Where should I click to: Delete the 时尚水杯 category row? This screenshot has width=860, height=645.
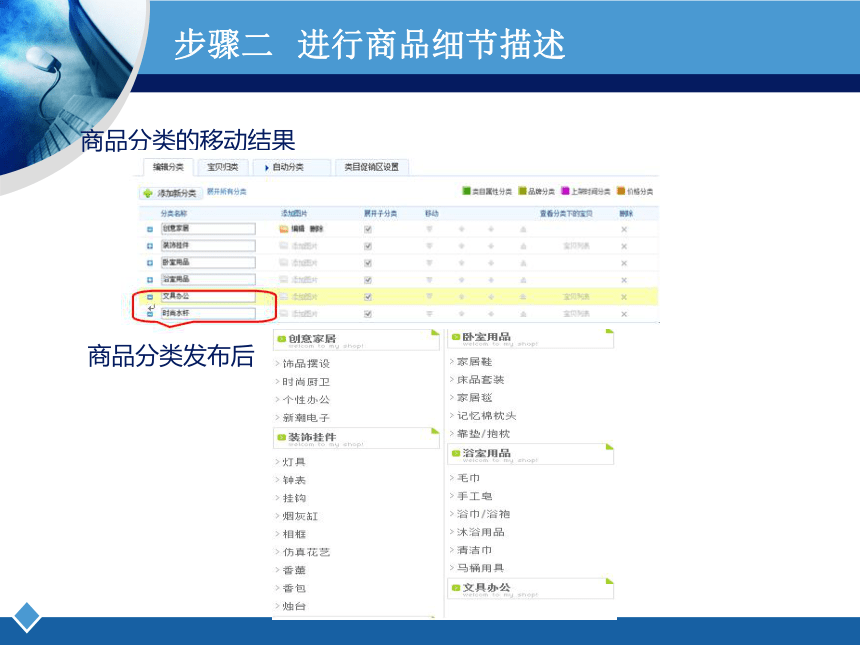point(624,314)
